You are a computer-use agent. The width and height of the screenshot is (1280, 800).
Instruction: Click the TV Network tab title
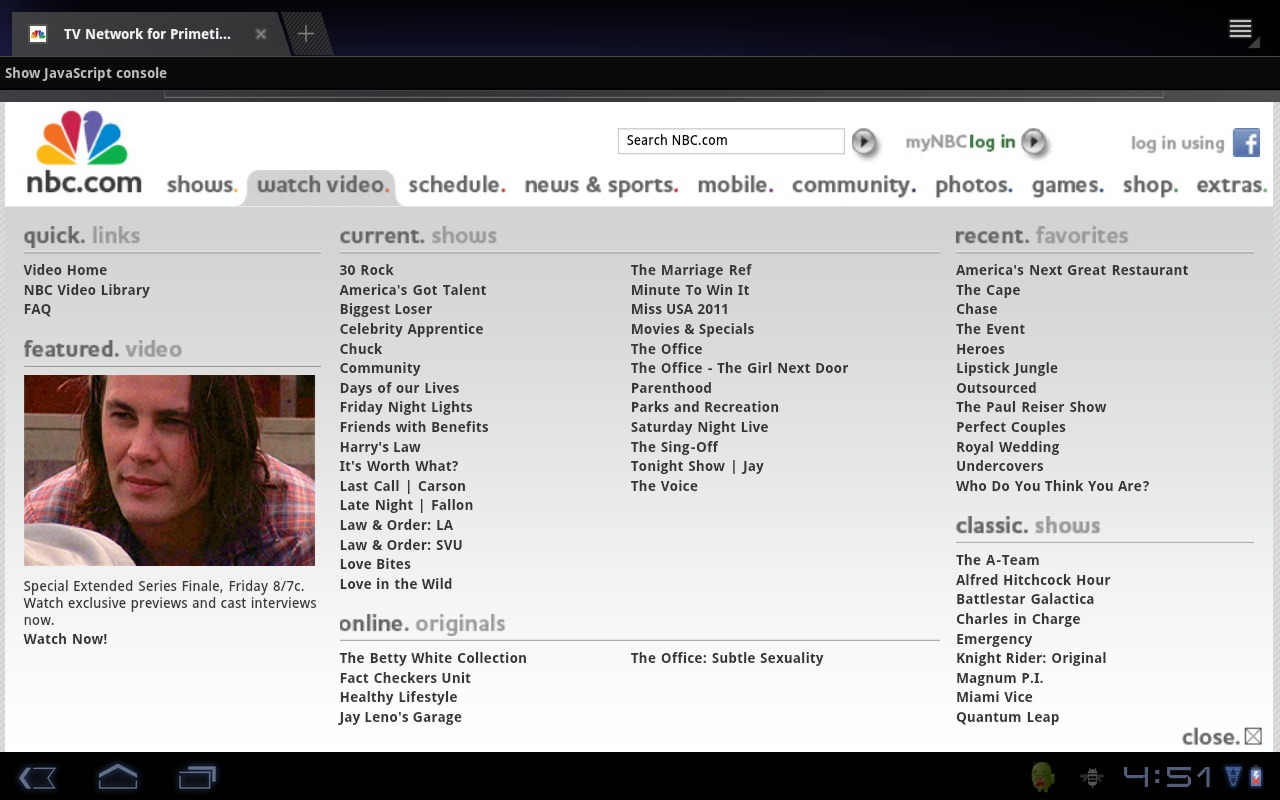[x=147, y=34]
